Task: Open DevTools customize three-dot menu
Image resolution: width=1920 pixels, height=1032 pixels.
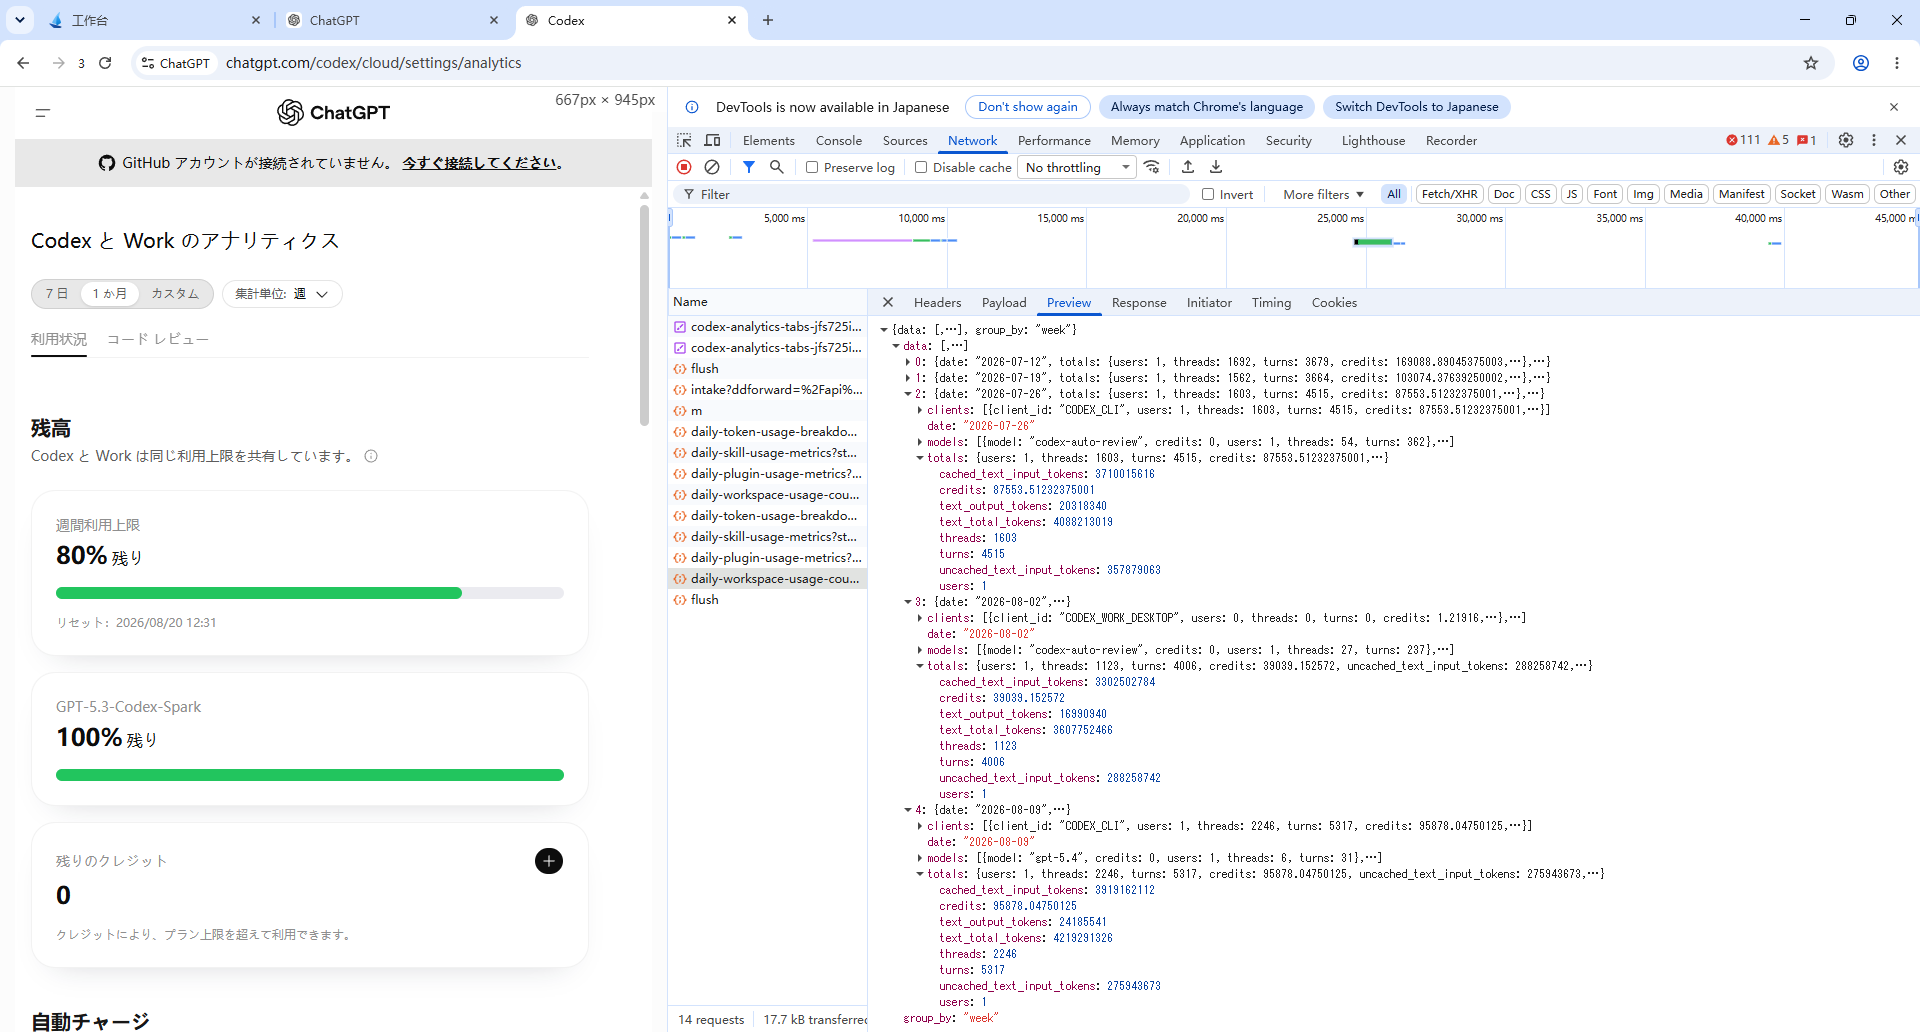Action: [x=1874, y=140]
